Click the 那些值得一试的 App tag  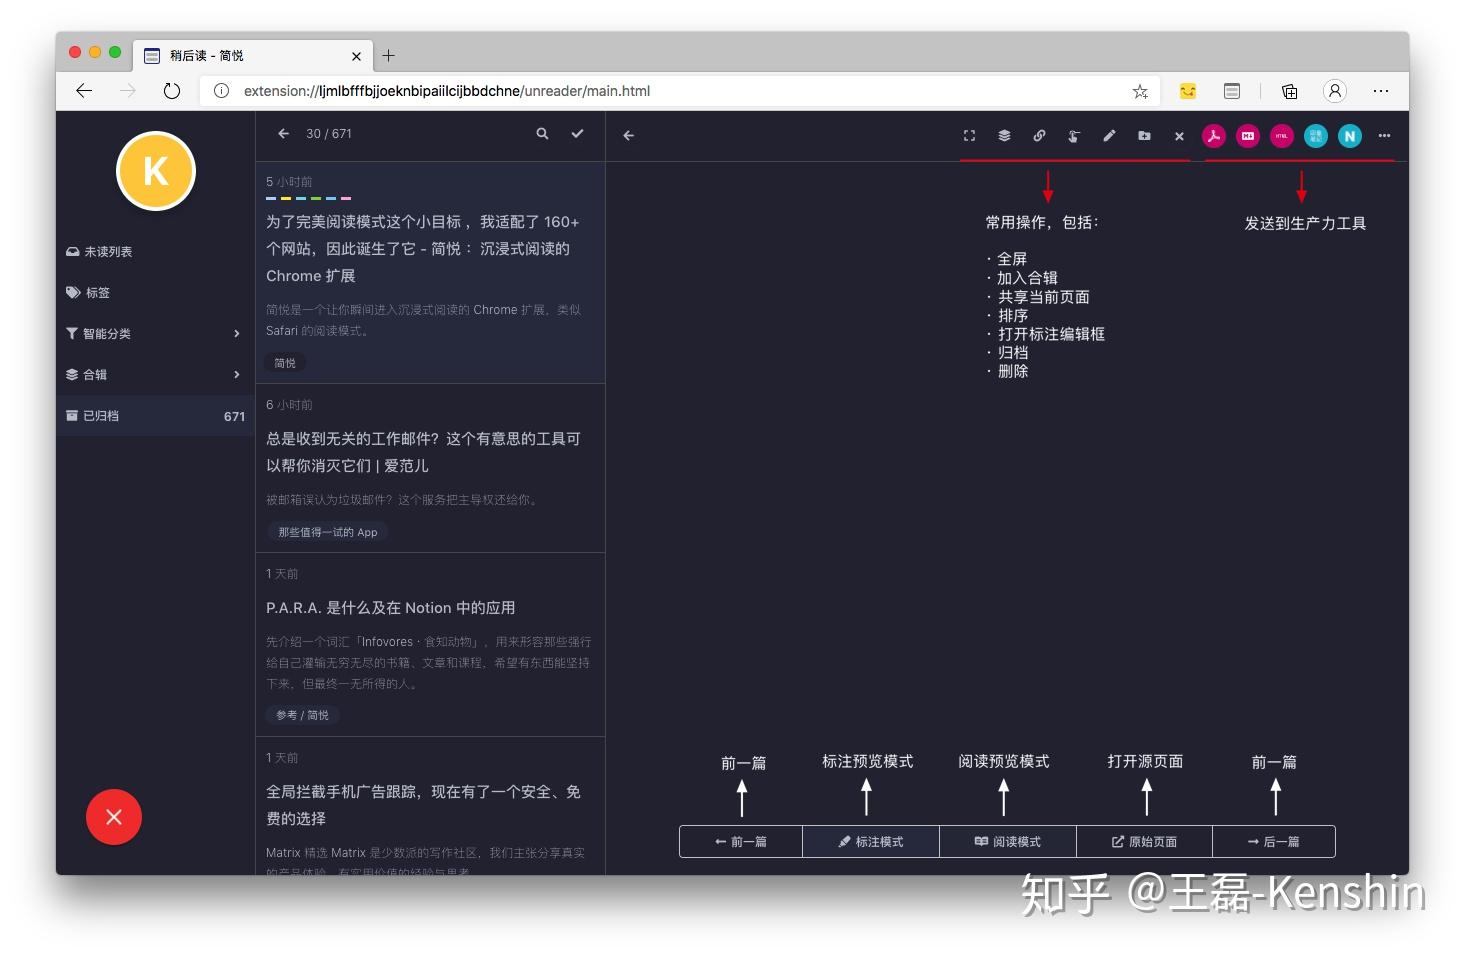click(x=328, y=532)
